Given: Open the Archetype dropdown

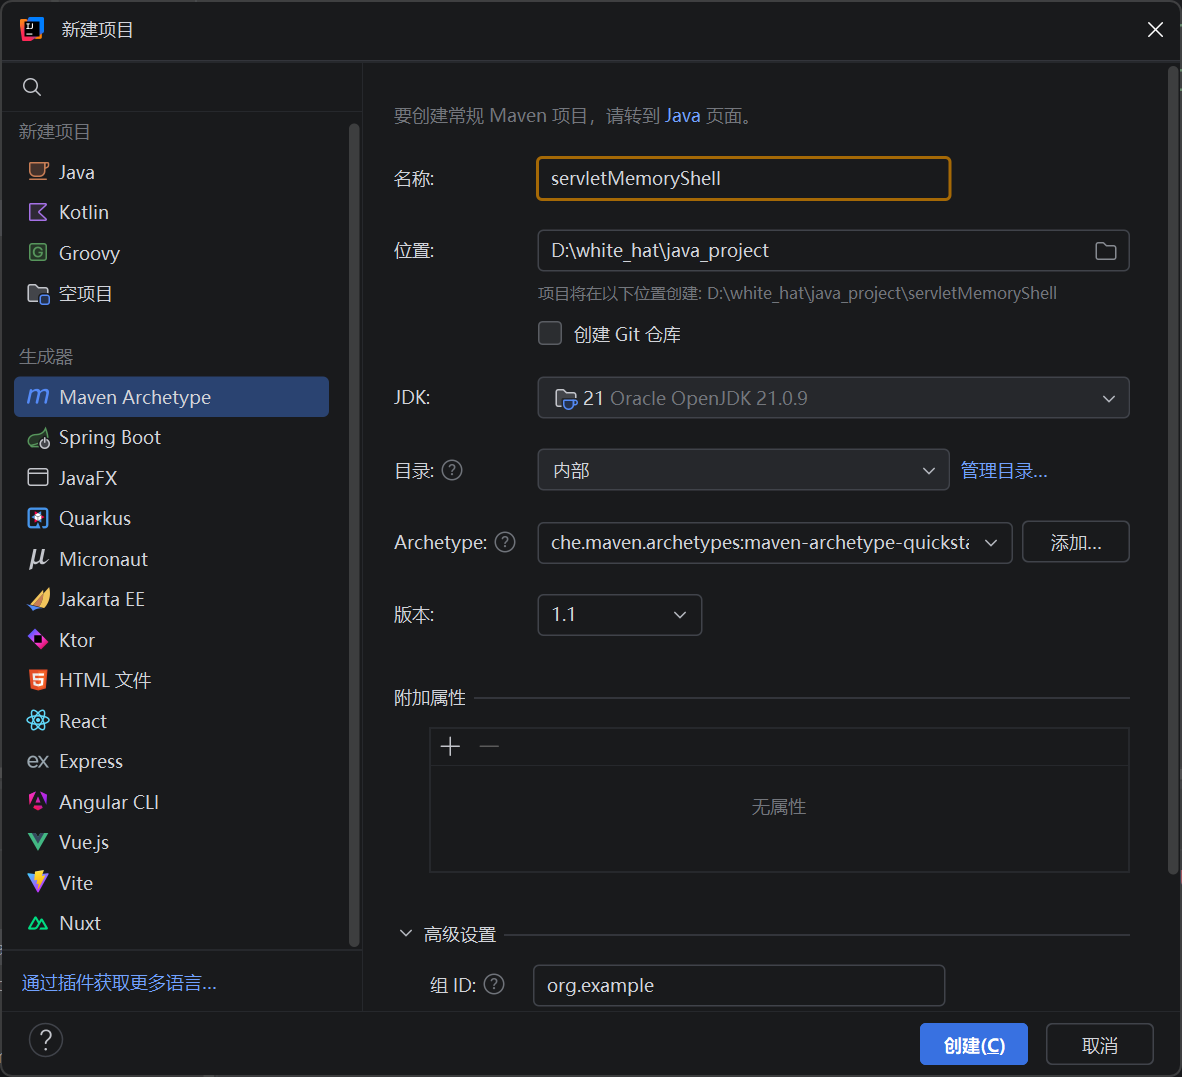Looking at the screenshot, I should pos(774,542).
